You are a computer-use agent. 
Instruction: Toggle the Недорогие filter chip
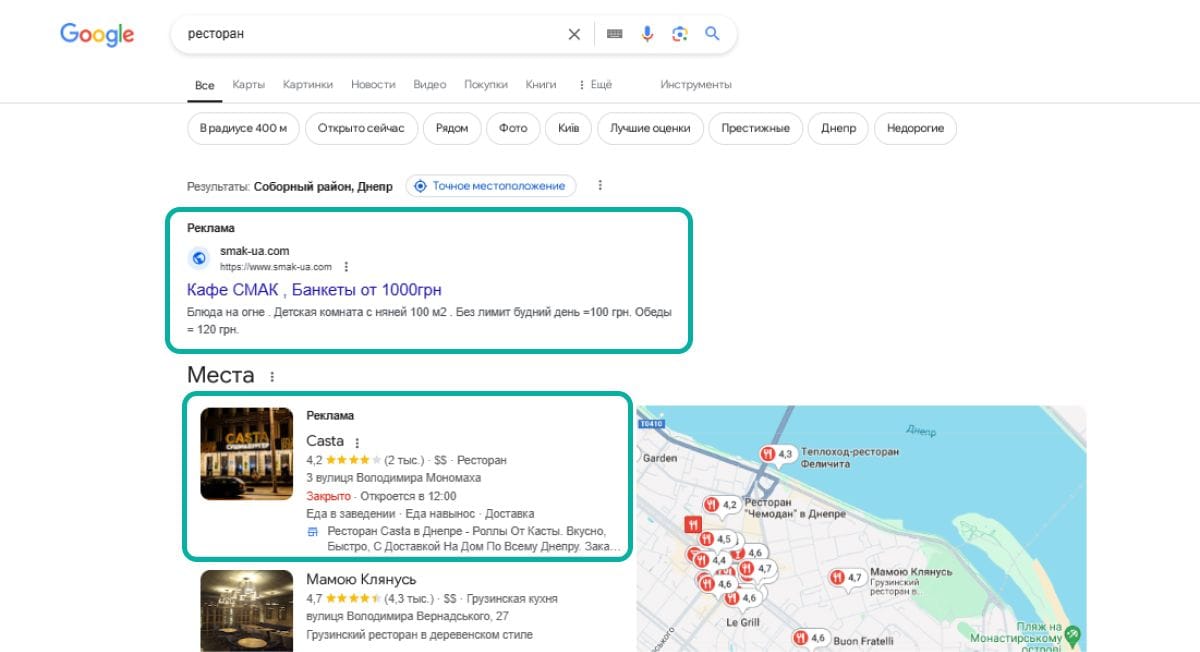tap(916, 129)
